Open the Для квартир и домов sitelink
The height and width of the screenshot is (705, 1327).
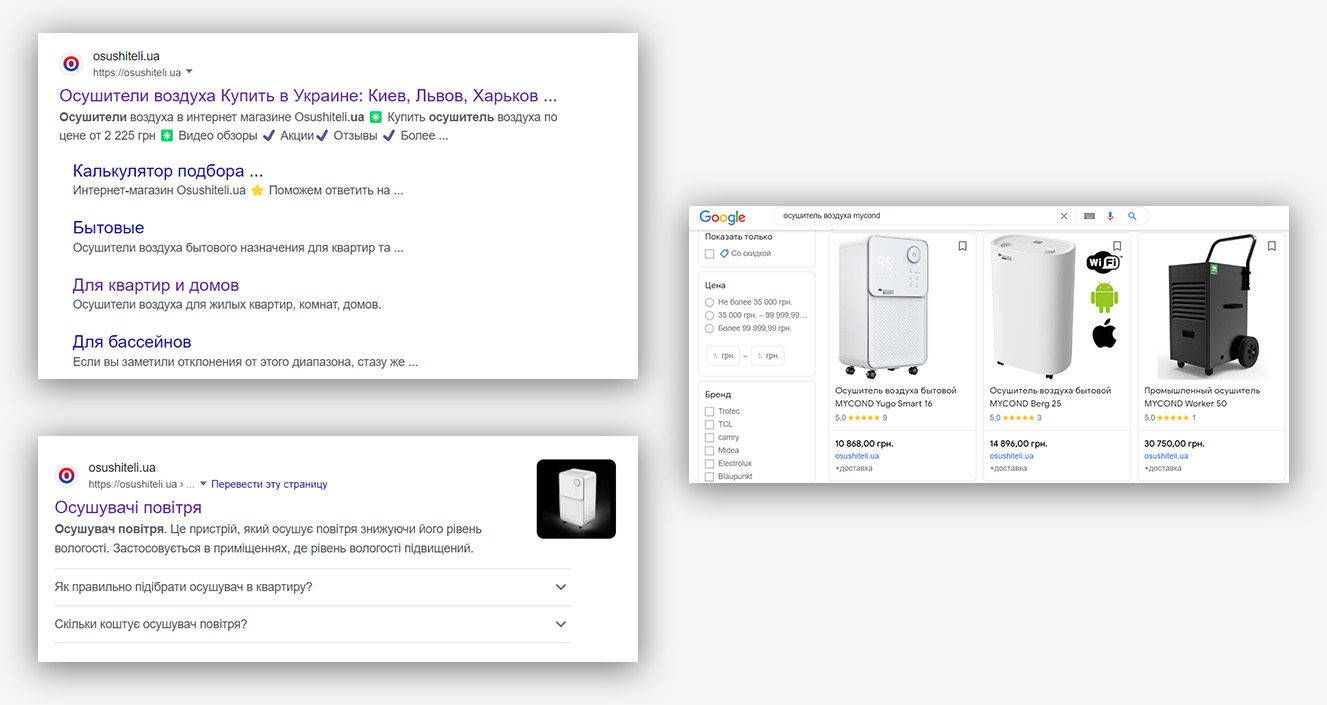156,285
